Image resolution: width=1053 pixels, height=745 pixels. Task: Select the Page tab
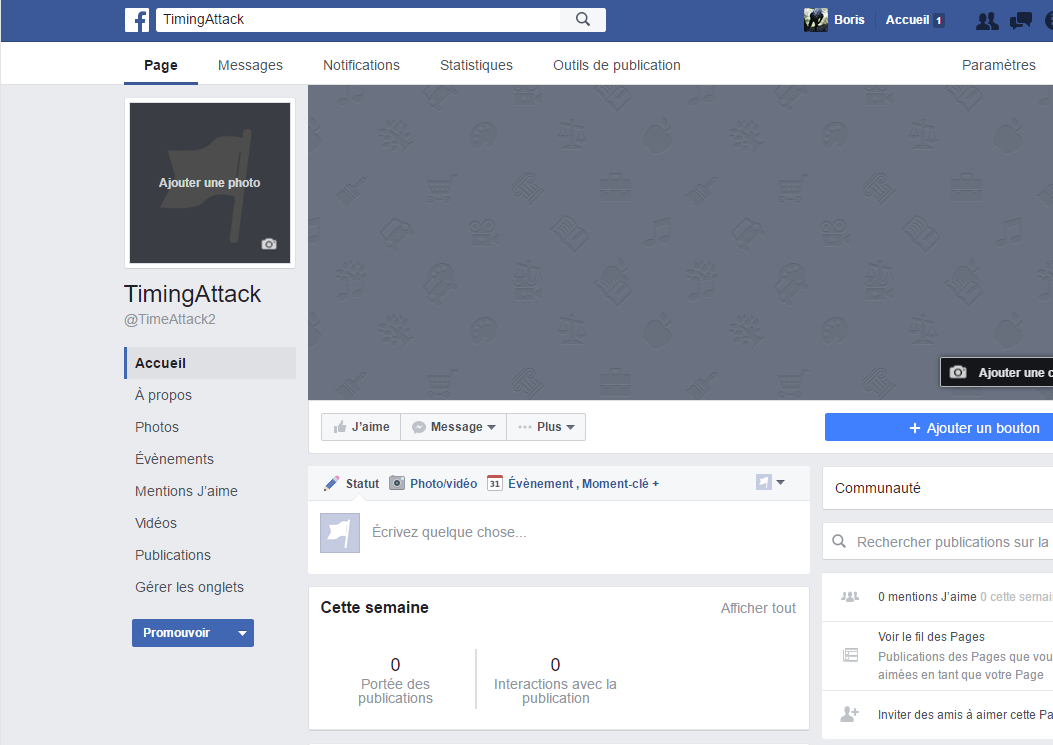(161, 65)
